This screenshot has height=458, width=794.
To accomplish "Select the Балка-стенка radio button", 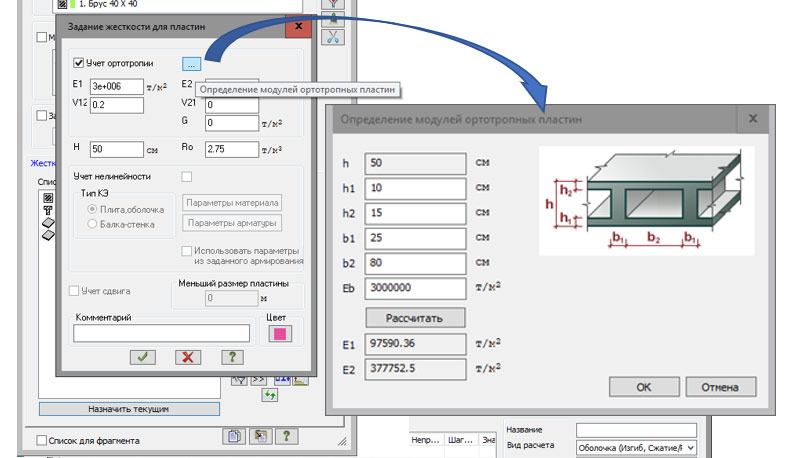I will click(93, 225).
